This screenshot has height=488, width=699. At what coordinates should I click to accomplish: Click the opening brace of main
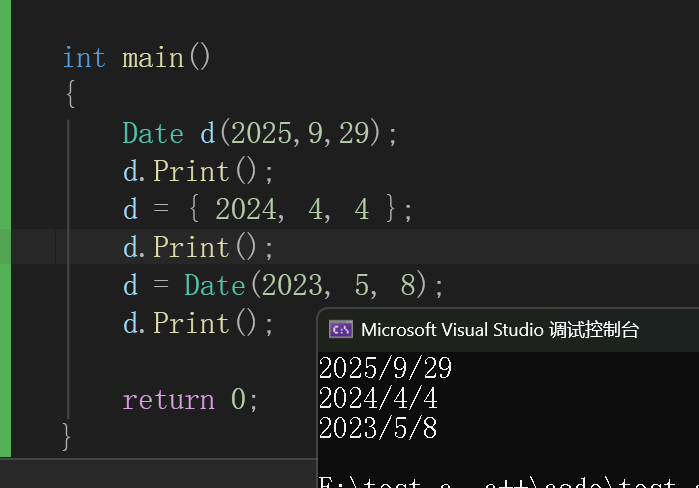pos(70,94)
